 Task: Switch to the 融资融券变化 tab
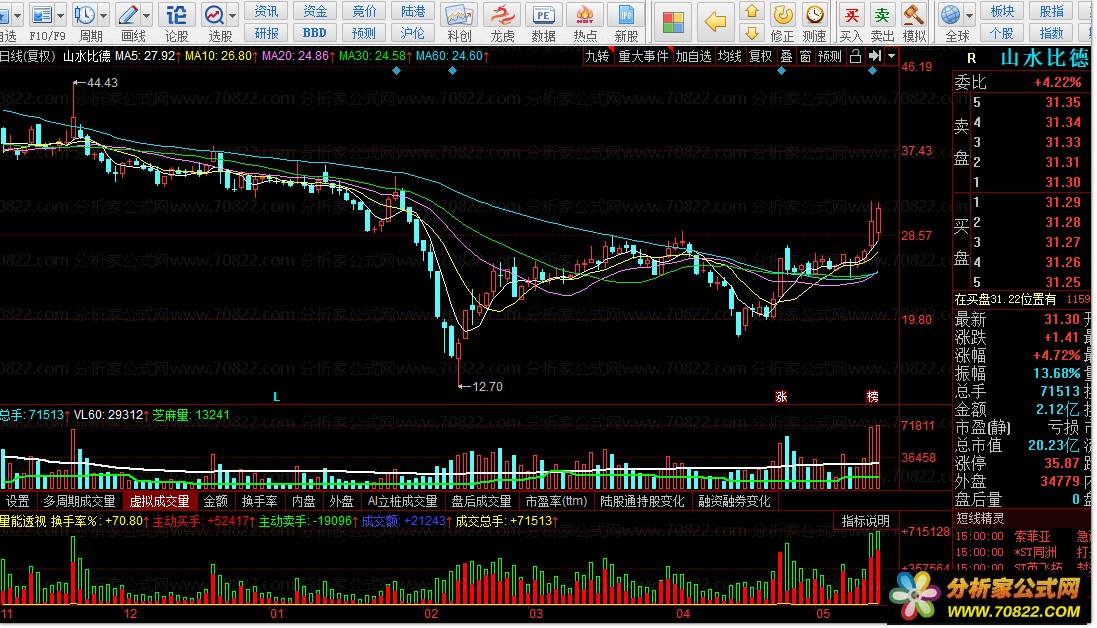[735, 501]
